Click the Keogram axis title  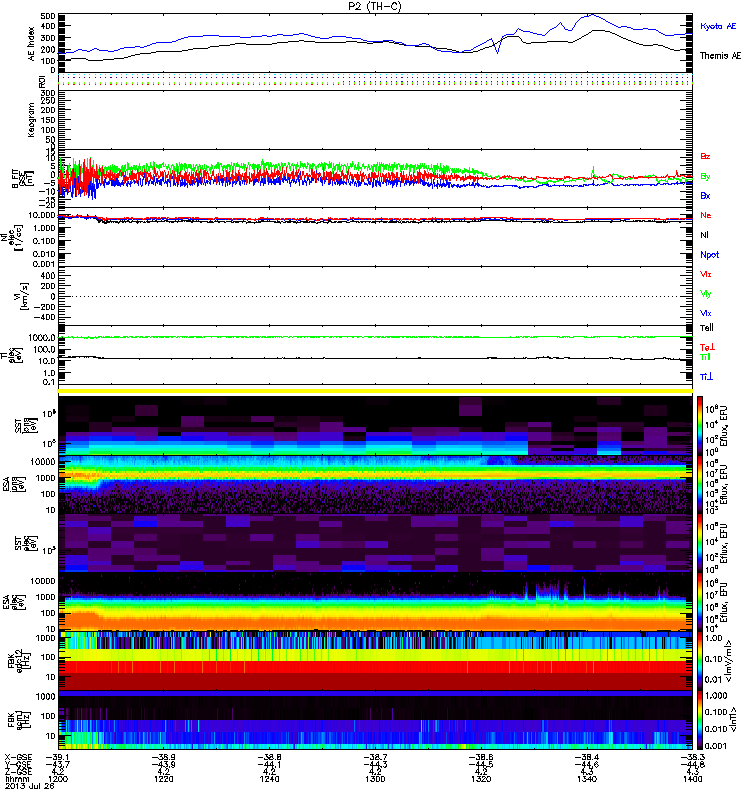pos(32,120)
